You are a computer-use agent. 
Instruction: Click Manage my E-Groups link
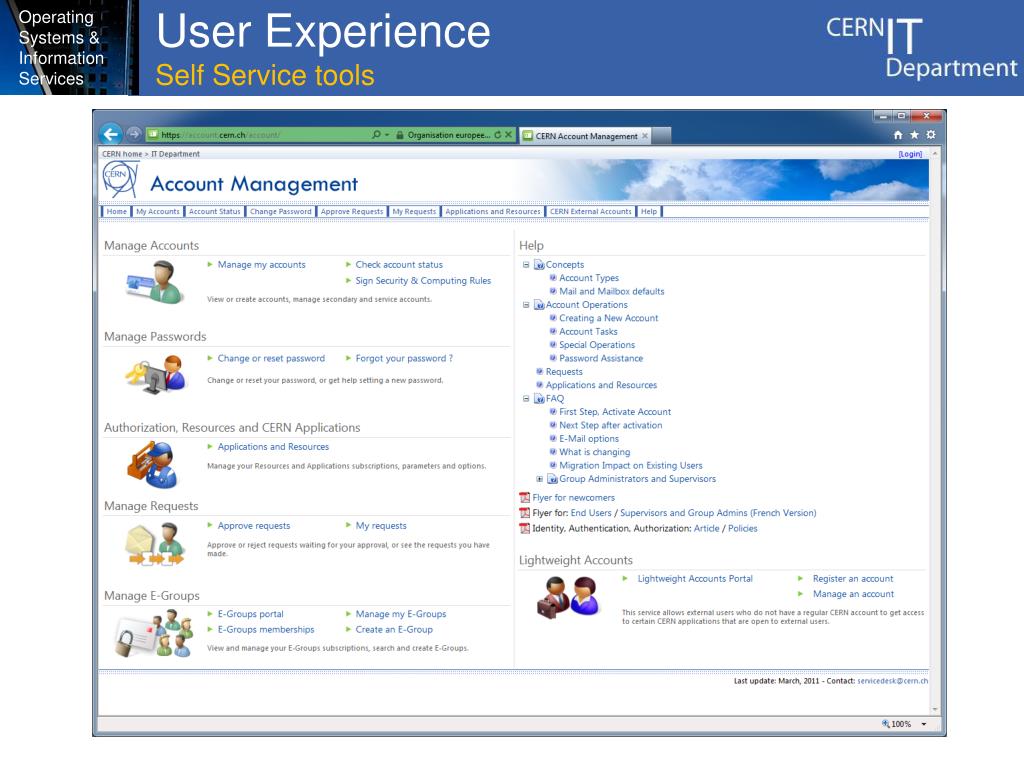[x=401, y=614]
